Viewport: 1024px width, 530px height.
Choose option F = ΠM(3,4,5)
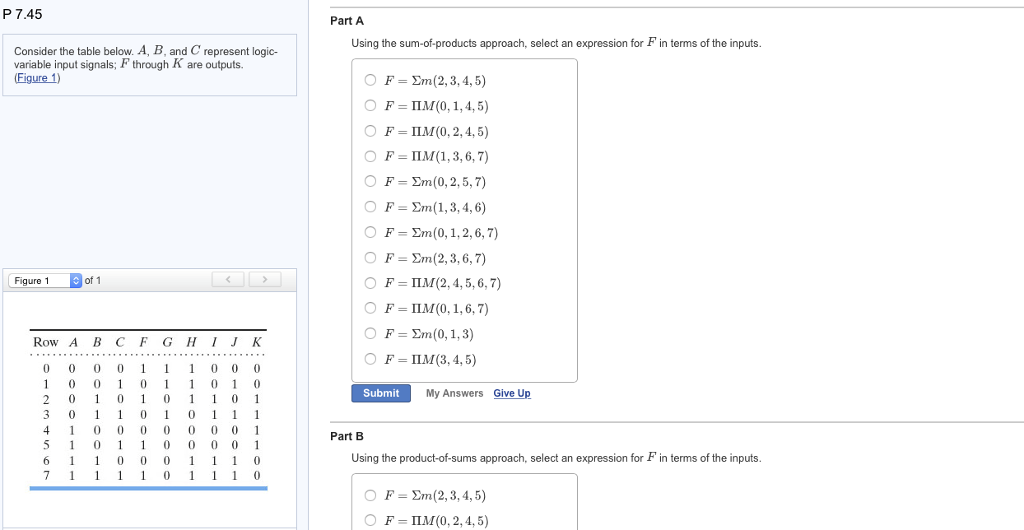[371, 360]
